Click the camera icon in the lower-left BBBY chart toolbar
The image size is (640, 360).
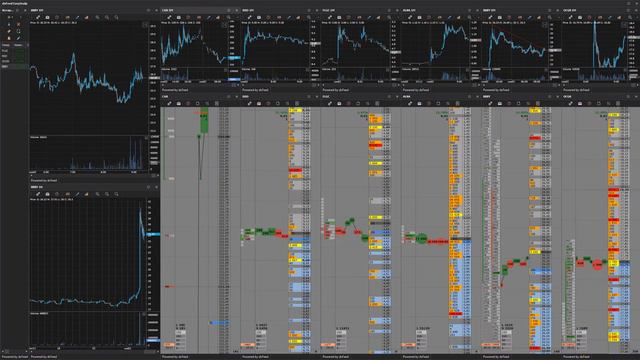47,194
